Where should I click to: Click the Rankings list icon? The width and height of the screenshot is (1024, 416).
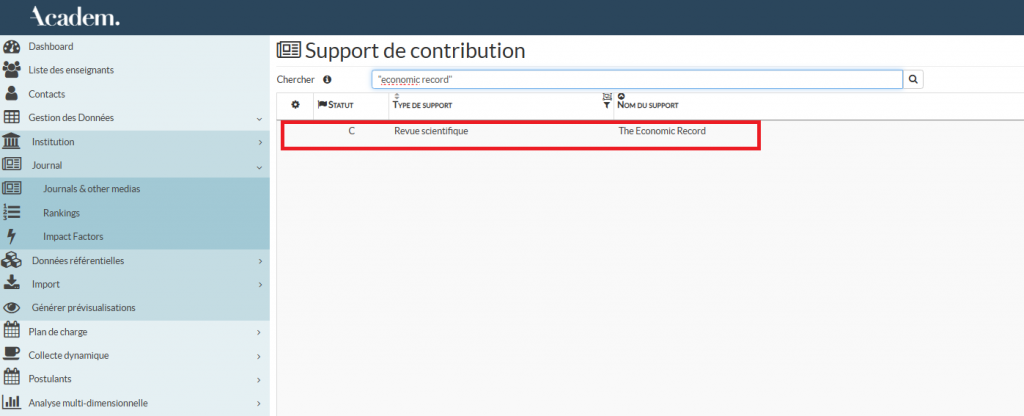click(x=12, y=213)
